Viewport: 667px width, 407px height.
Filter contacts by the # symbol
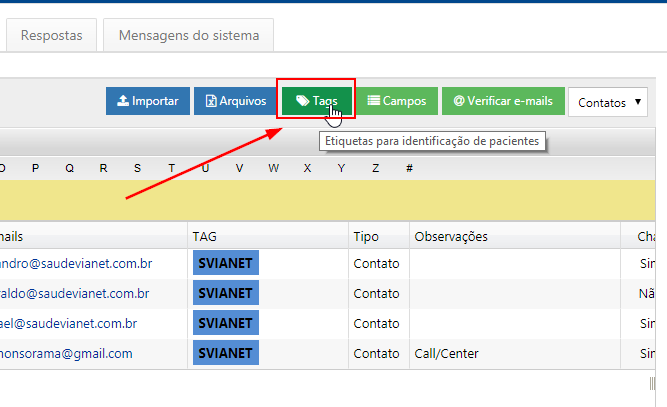pyautogui.click(x=409, y=168)
